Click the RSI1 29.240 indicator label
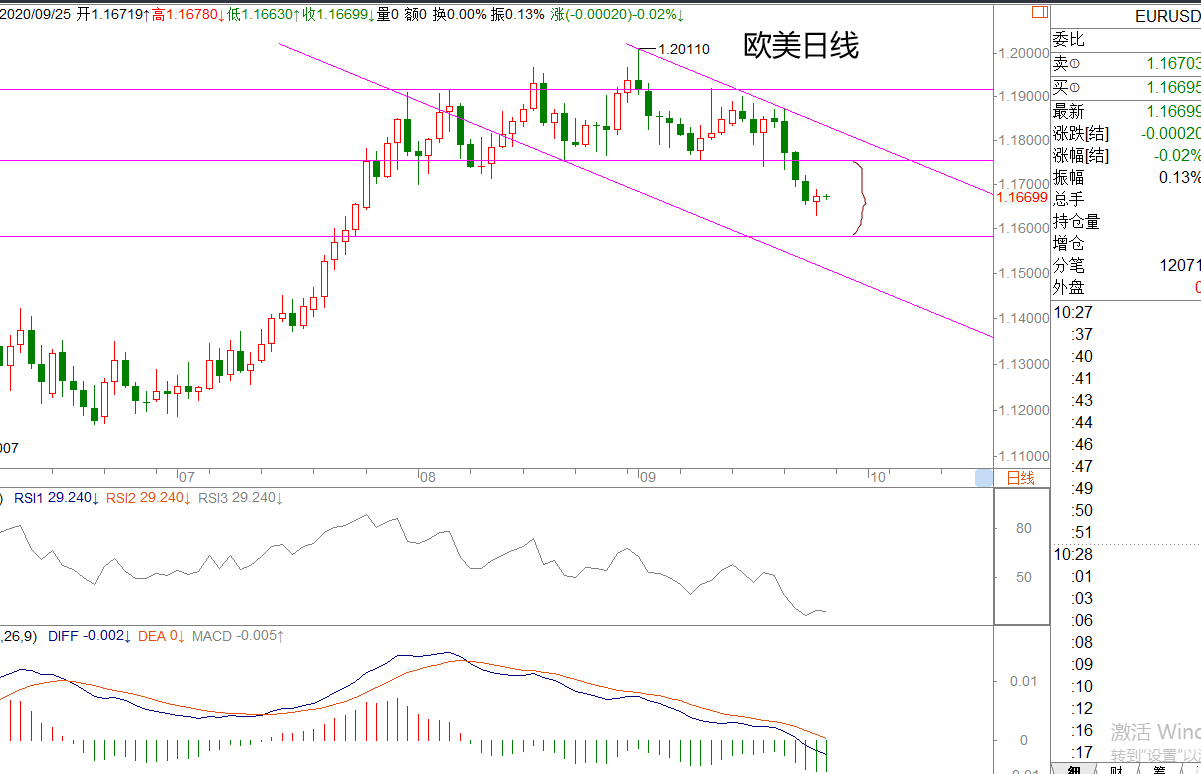This screenshot has height=774, width=1201. (x=55, y=498)
